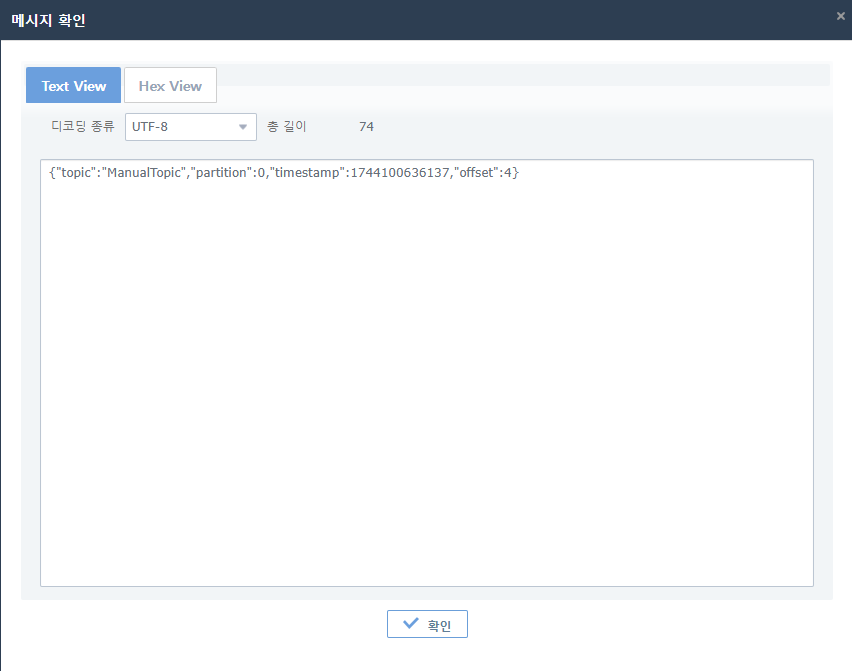Click the empty middle of the message text area
The width and height of the screenshot is (852, 671).
(x=426, y=380)
